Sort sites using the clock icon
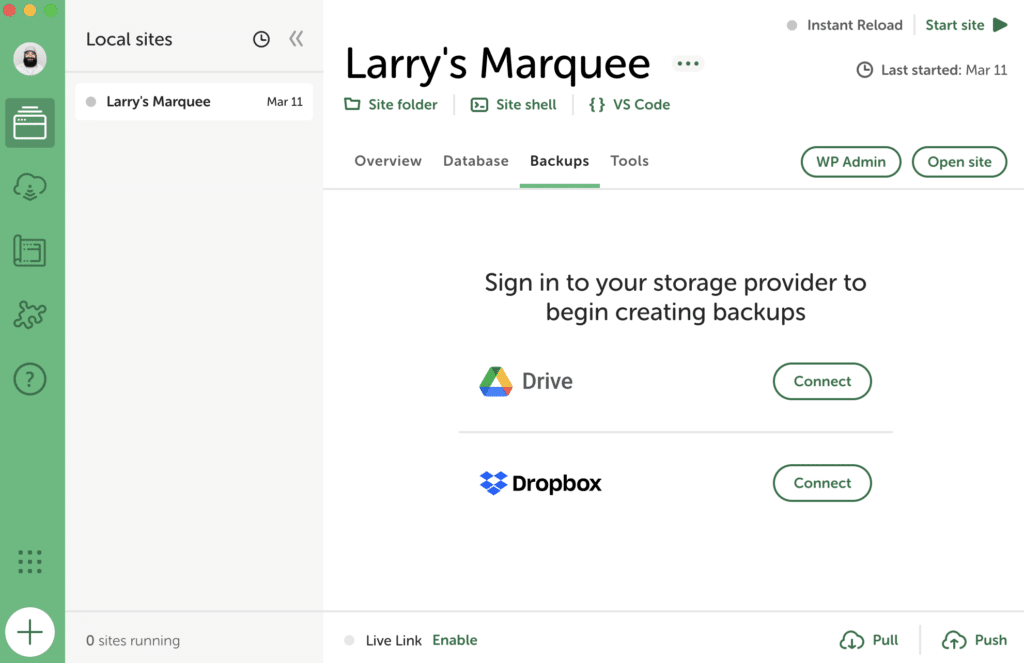Screen dimensions: 1024x663 [261, 40]
